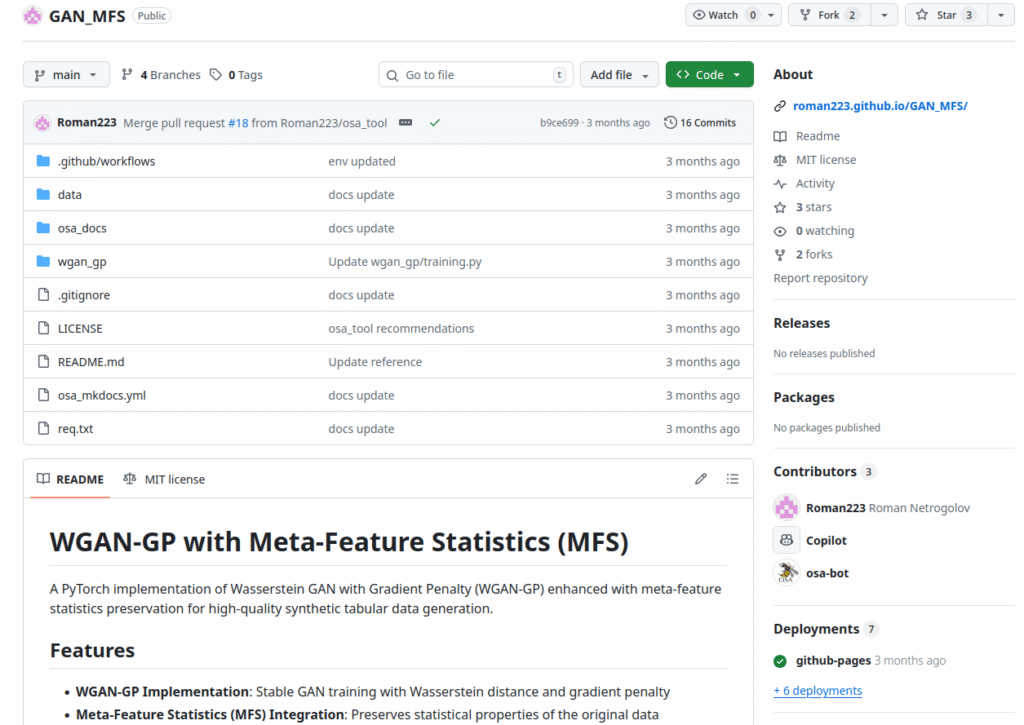Open the green Code dropdown

(x=709, y=75)
